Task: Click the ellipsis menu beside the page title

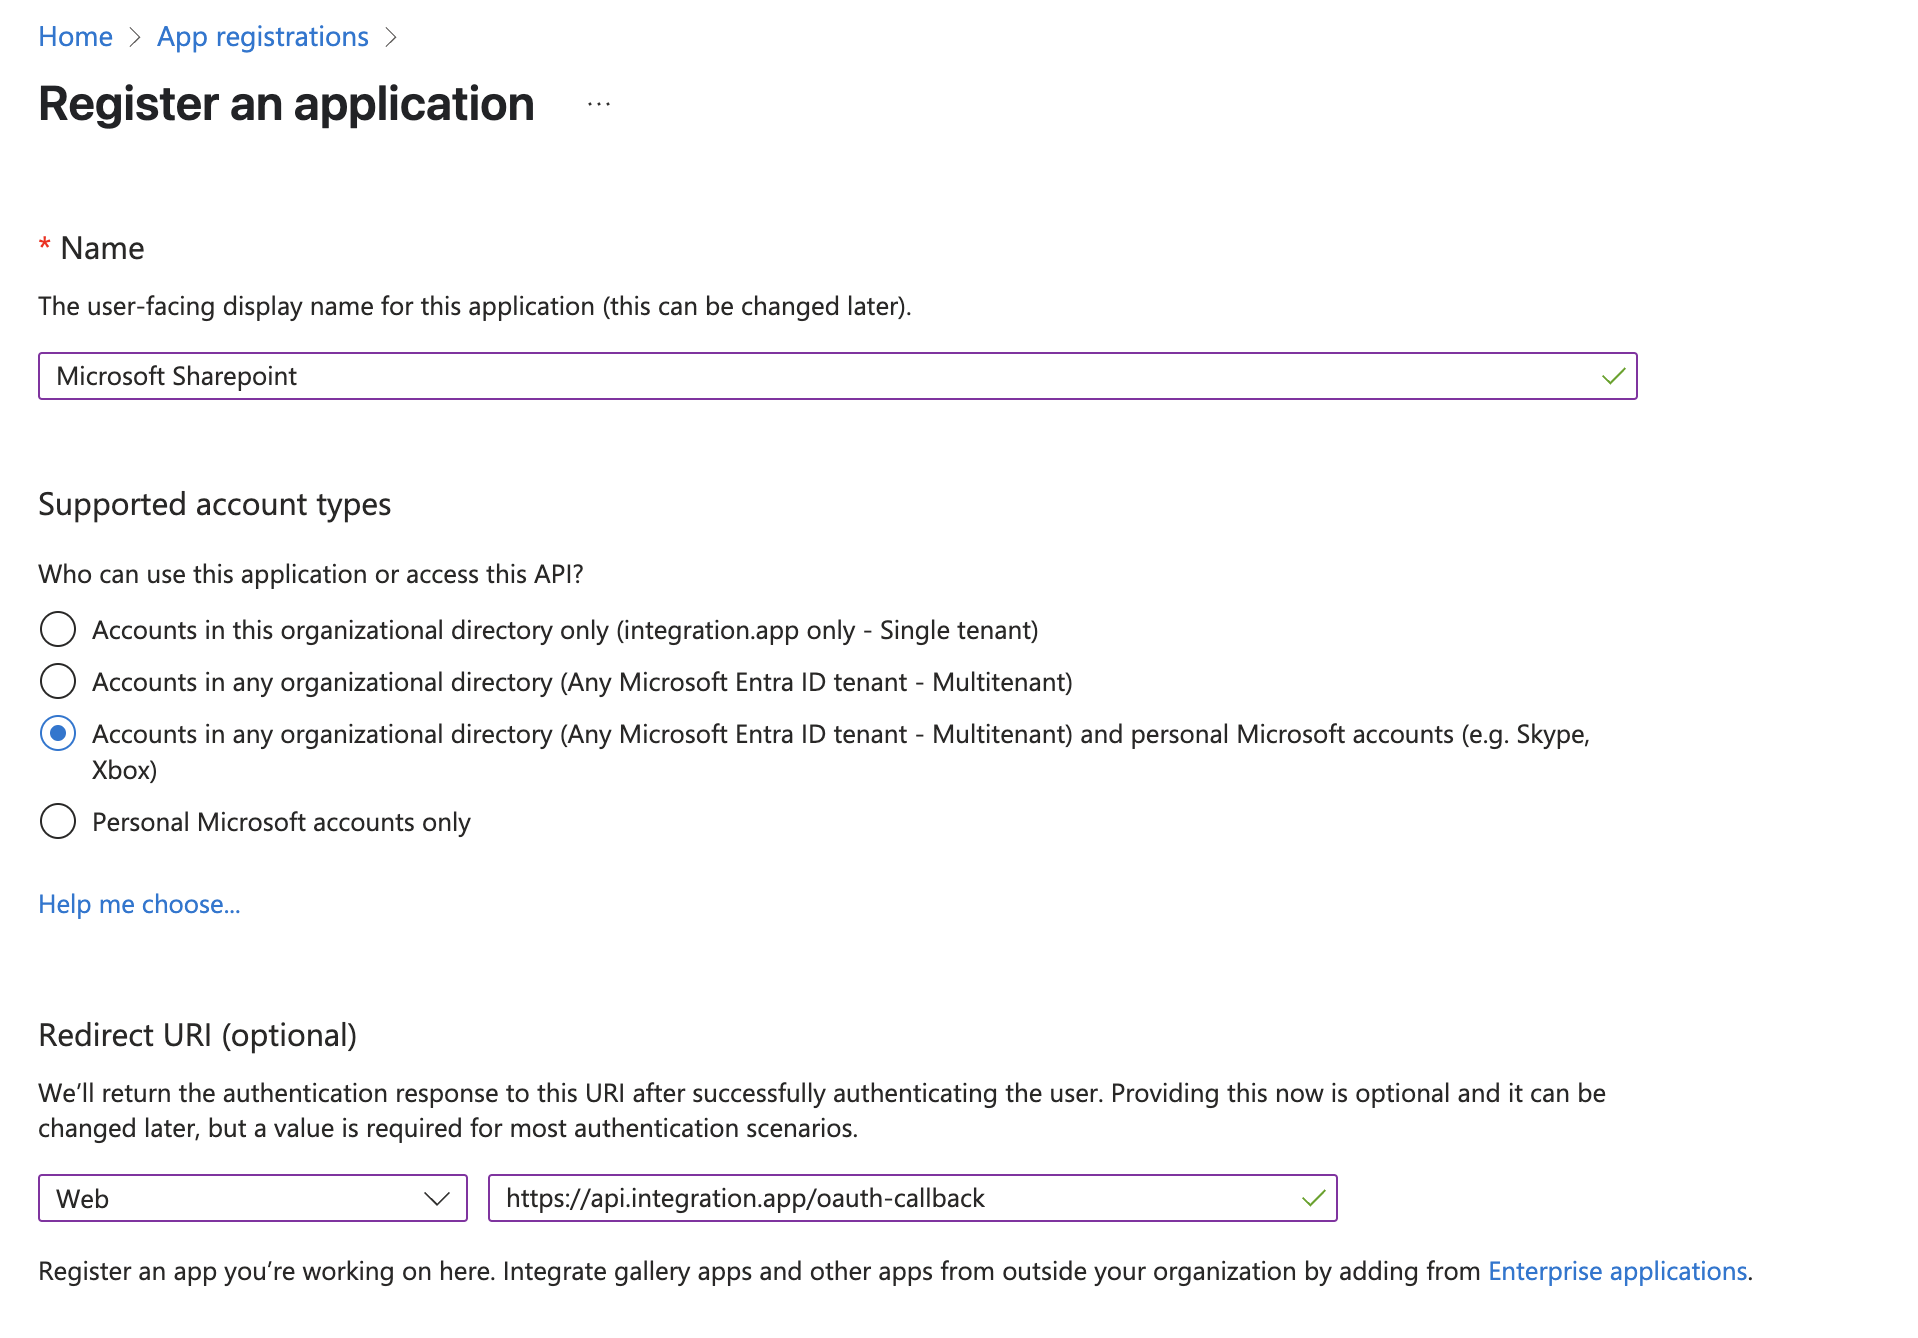Action: (597, 103)
